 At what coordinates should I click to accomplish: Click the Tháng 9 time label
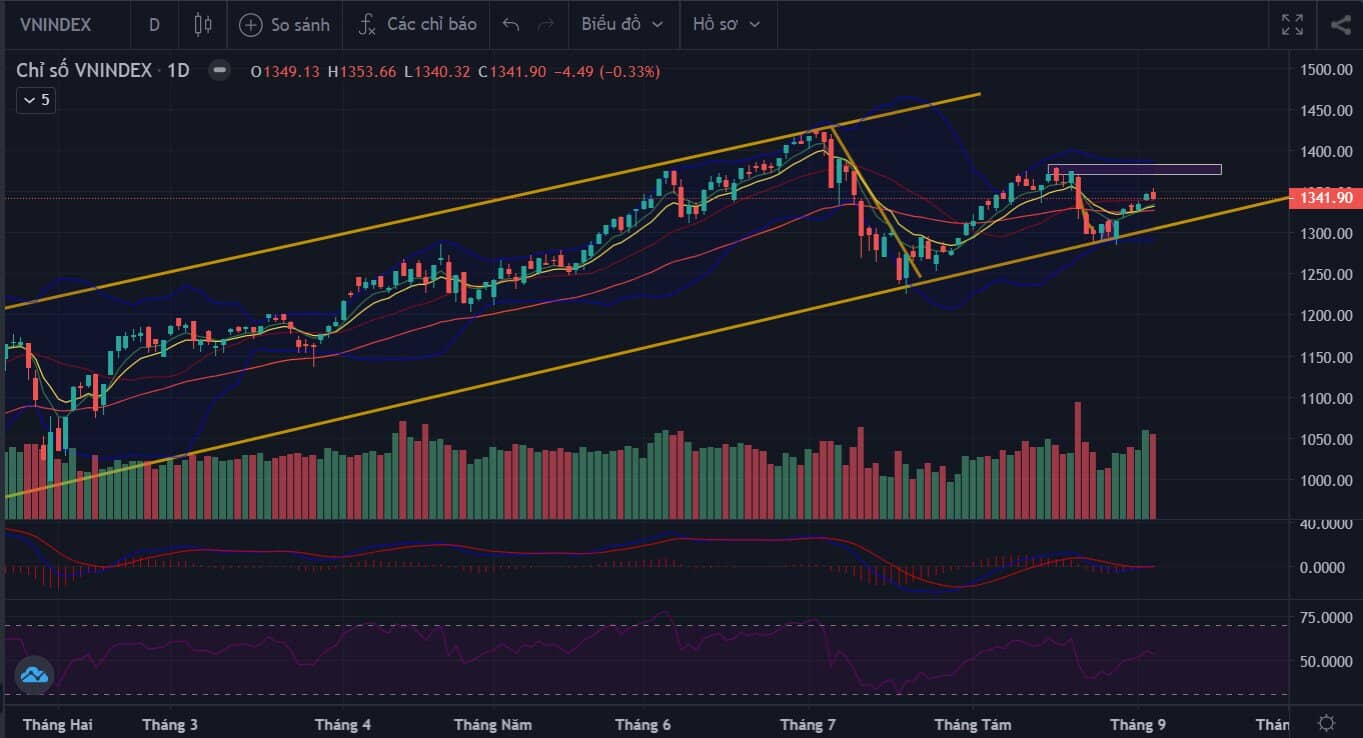tap(1138, 725)
